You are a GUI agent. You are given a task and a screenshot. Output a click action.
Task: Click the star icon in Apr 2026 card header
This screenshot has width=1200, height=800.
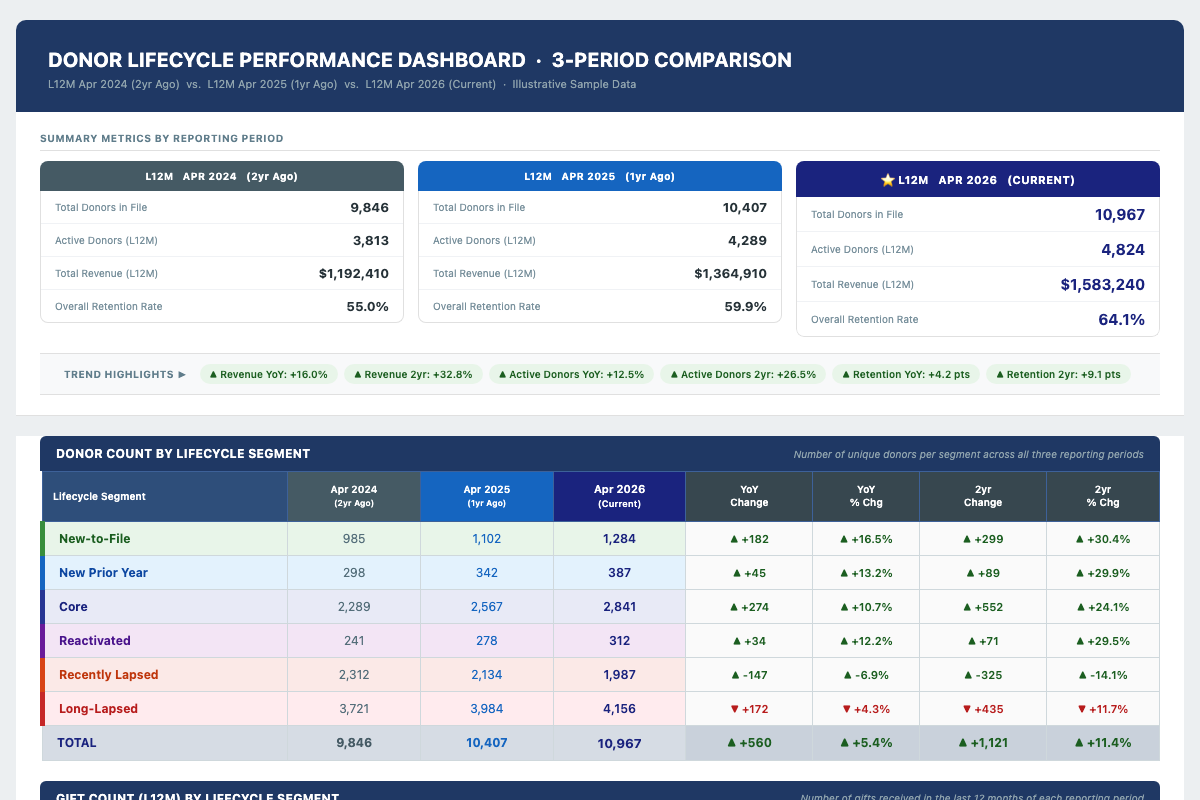(x=887, y=180)
